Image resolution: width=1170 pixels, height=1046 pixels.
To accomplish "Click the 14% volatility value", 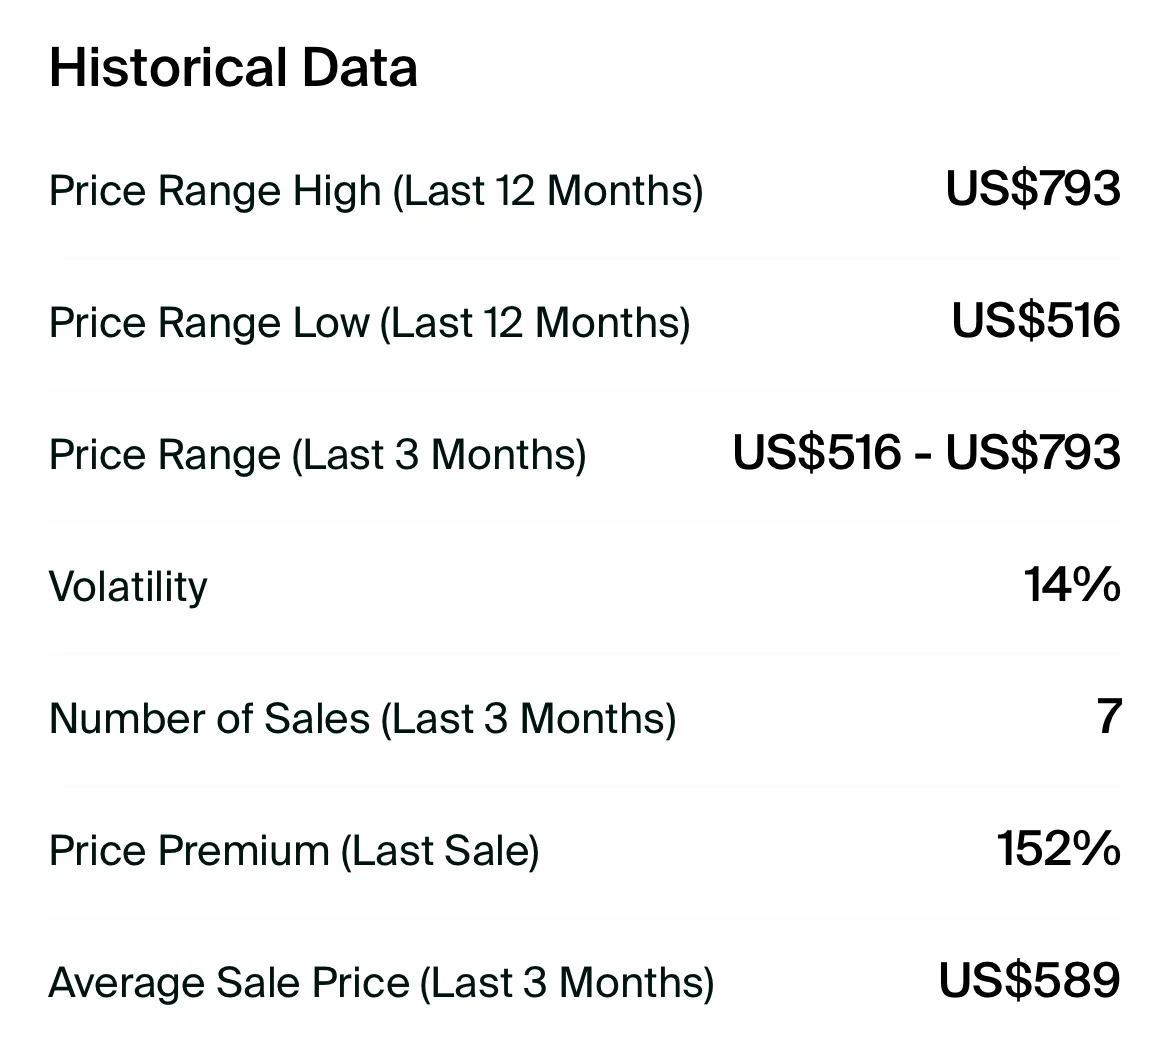I will [1071, 584].
